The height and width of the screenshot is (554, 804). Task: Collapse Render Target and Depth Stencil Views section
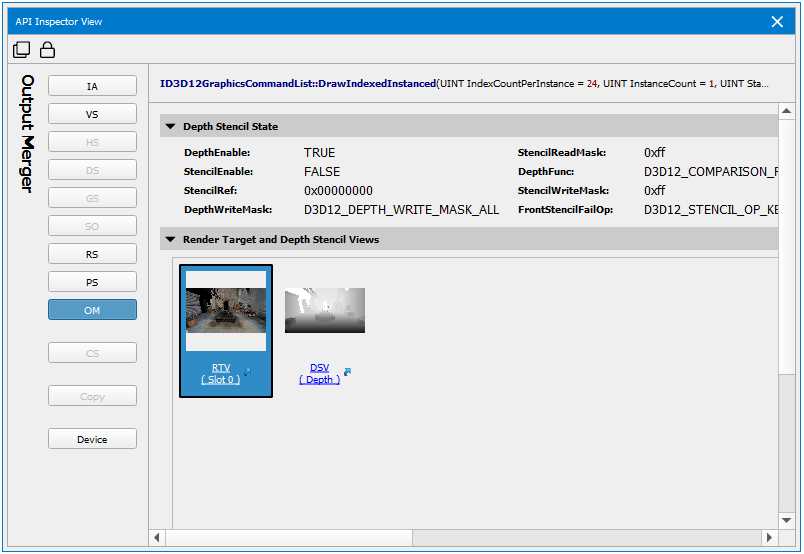[170, 240]
